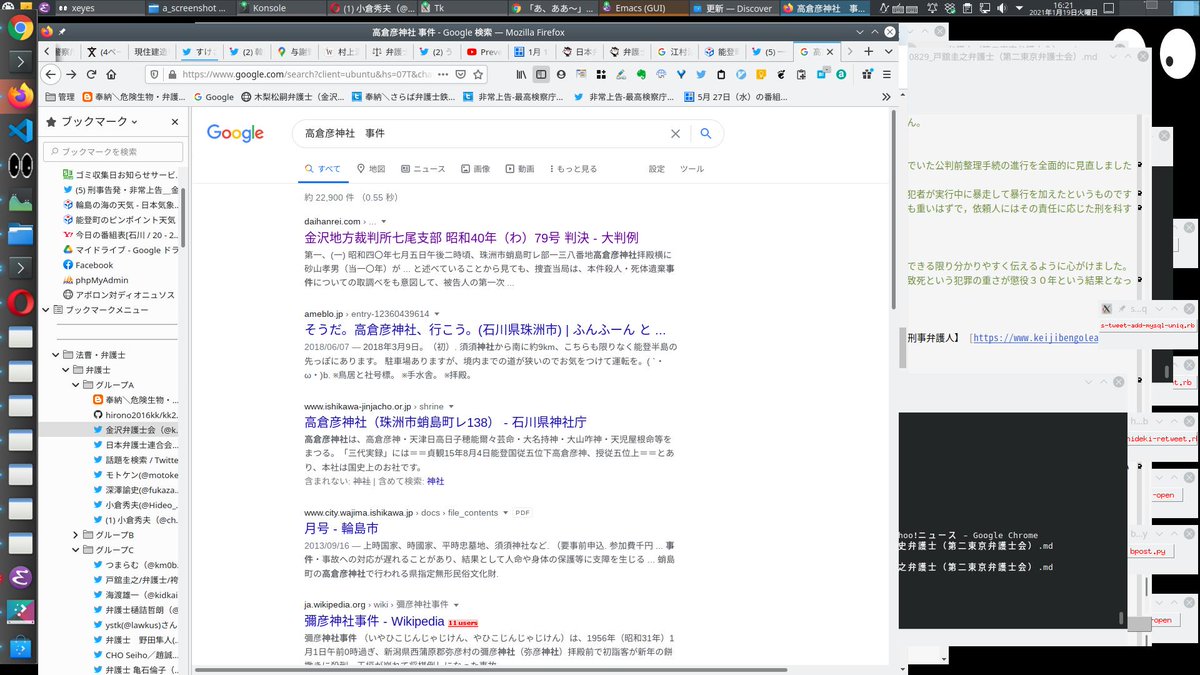Collapse the 弁護士 folder
Viewport: 1200px width, 675px height.
coord(66,370)
